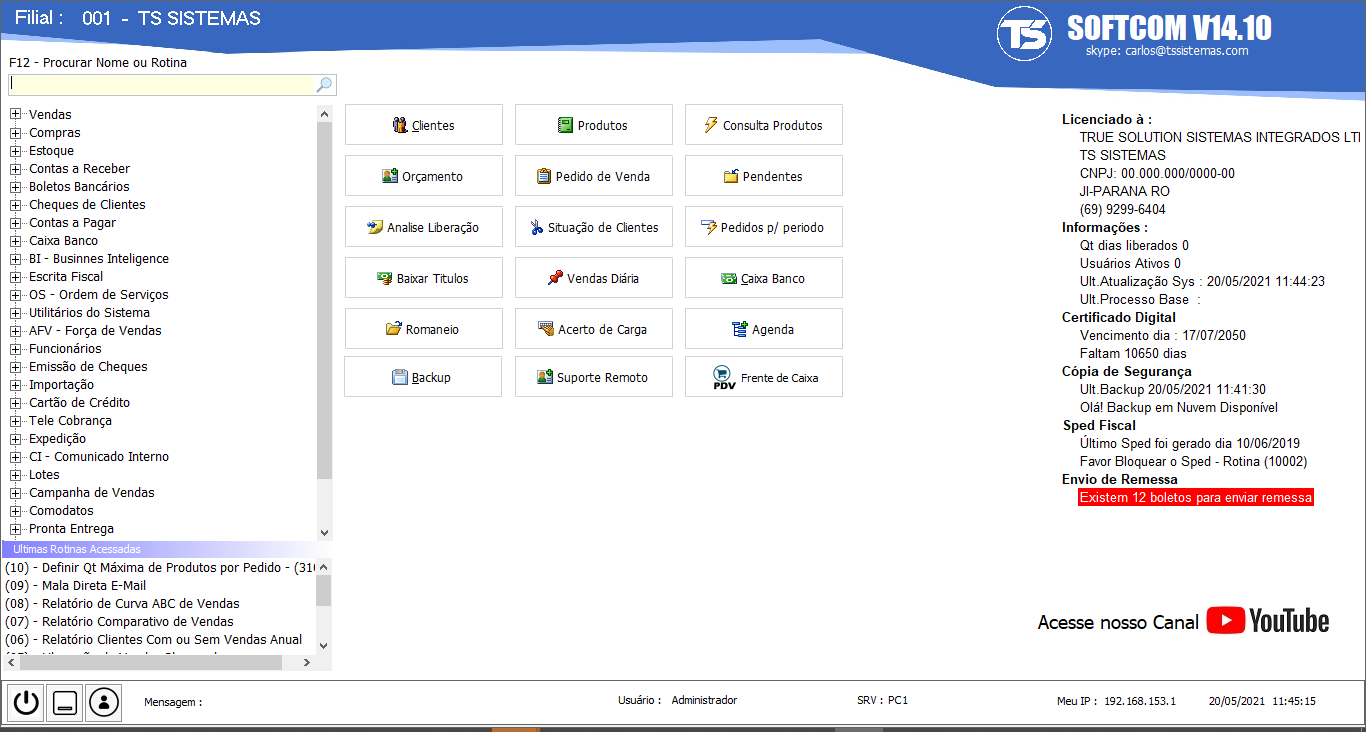This screenshot has height=732, width=1366.
Task: Open the YouTube channel logo
Action: 1267,621
